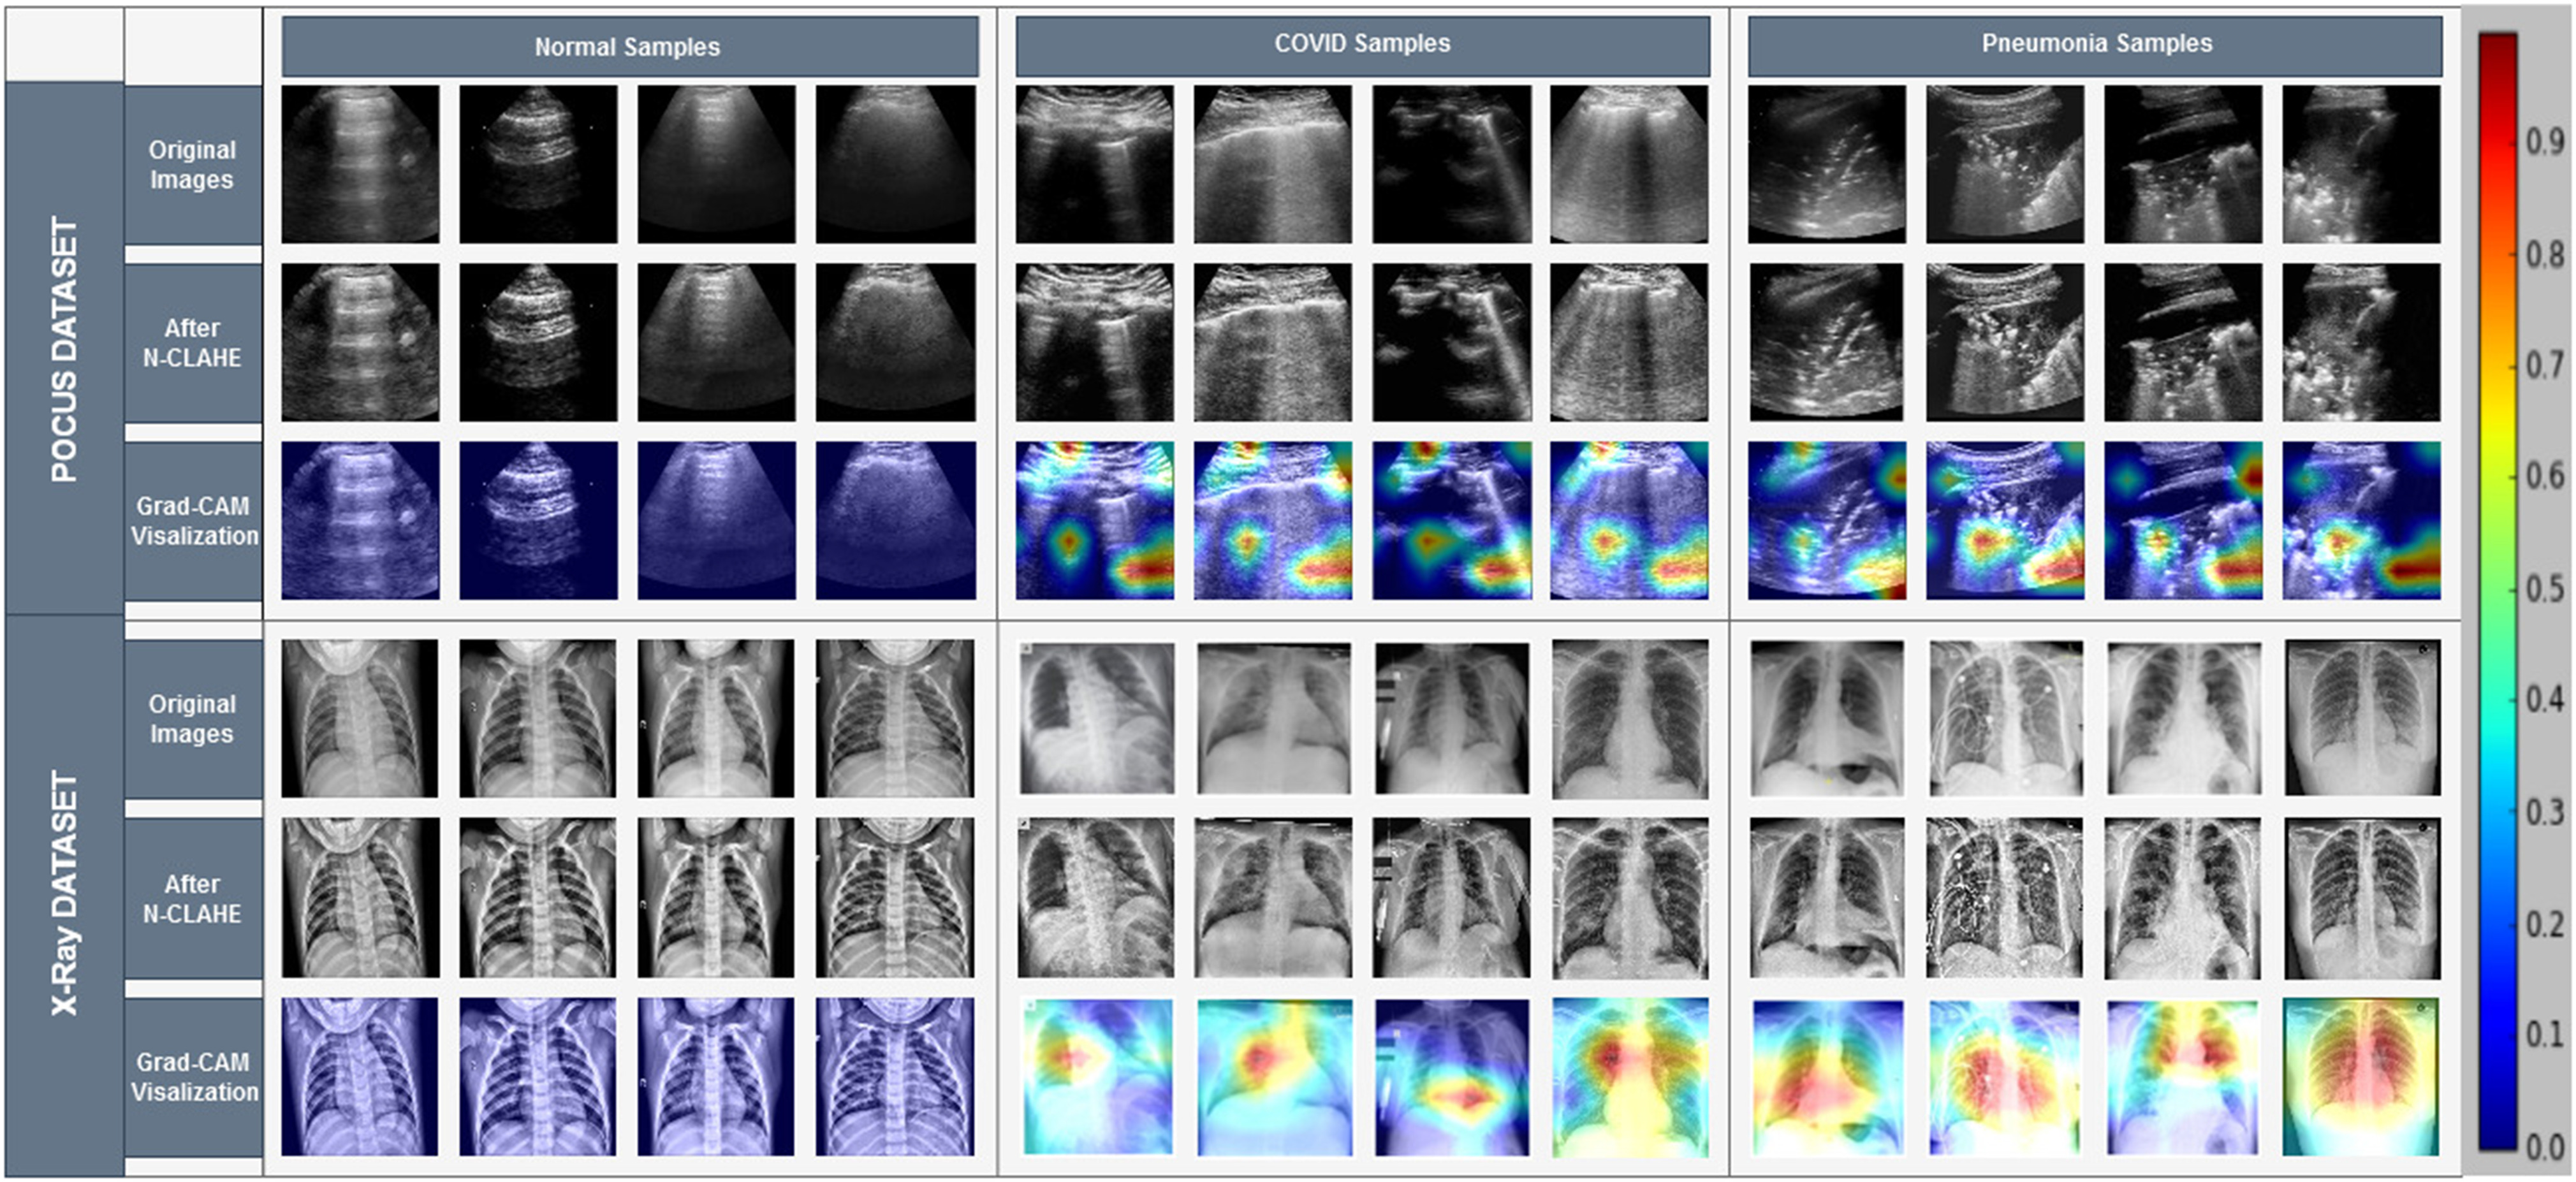The height and width of the screenshot is (1182, 2576).
Task: Open first COVID X-Ray original image
Action: click(x=1096, y=719)
